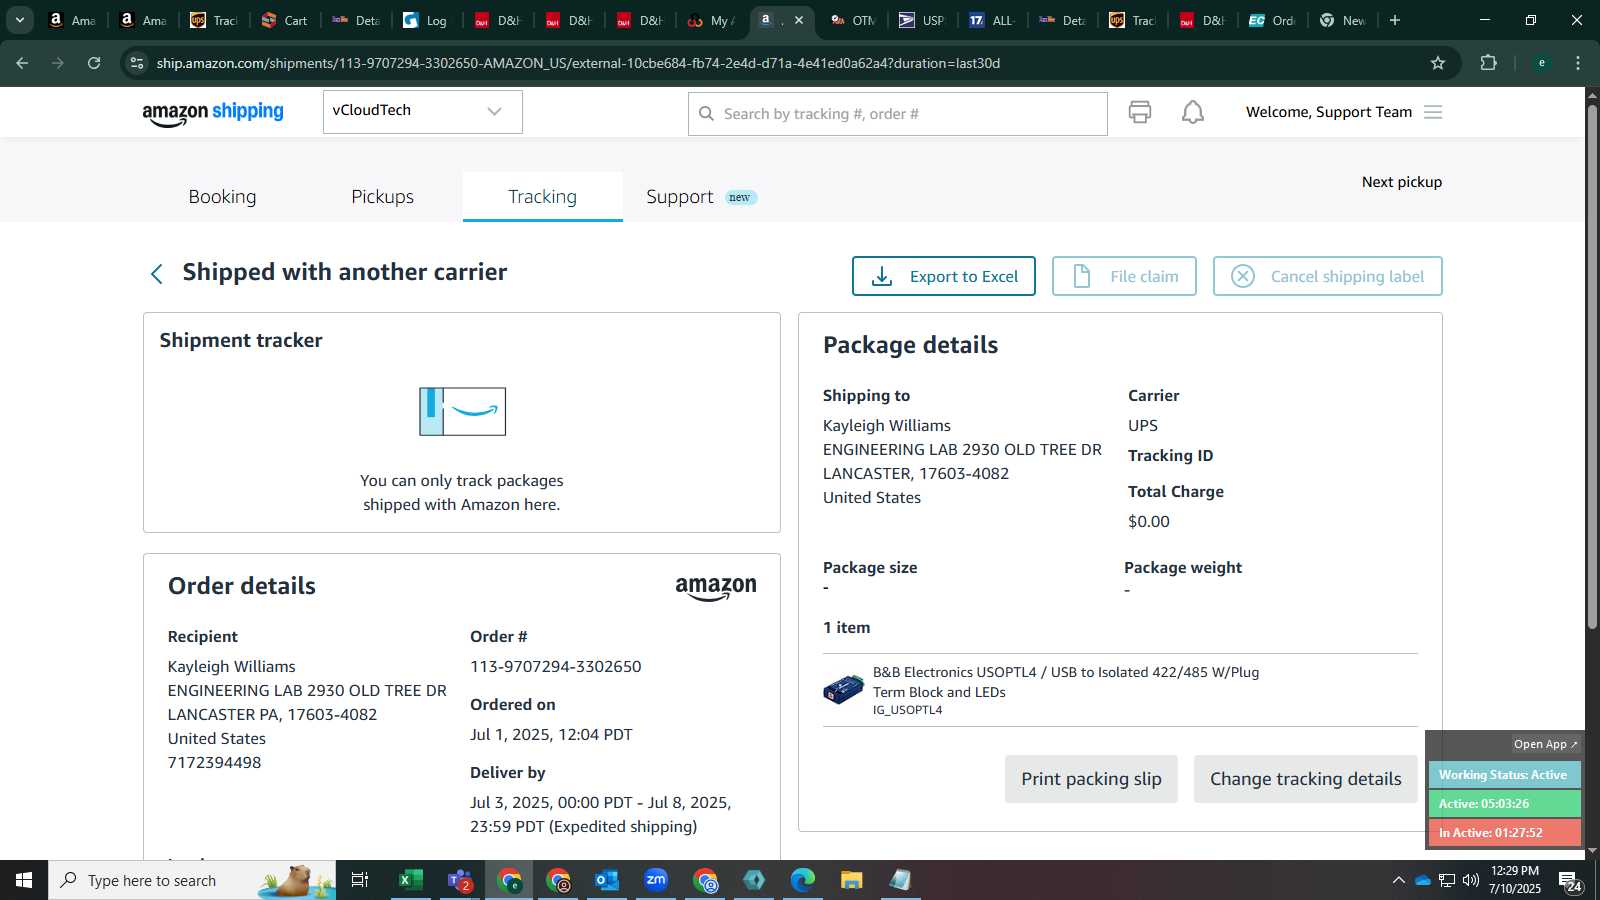Open Outlook from the taskbar
This screenshot has width=1600, height=900.
pos(607,880)
